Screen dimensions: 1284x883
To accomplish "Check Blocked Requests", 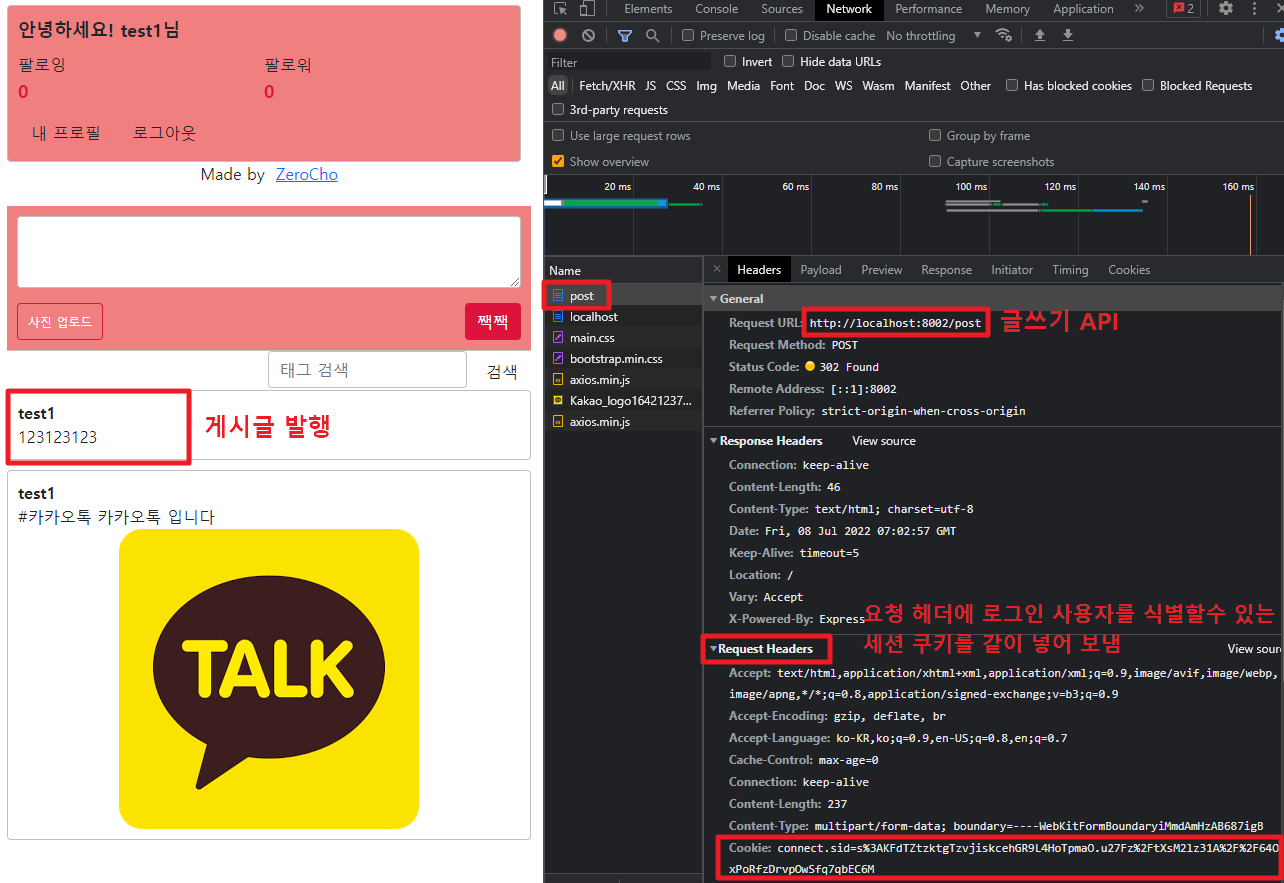I will 1148,85.
